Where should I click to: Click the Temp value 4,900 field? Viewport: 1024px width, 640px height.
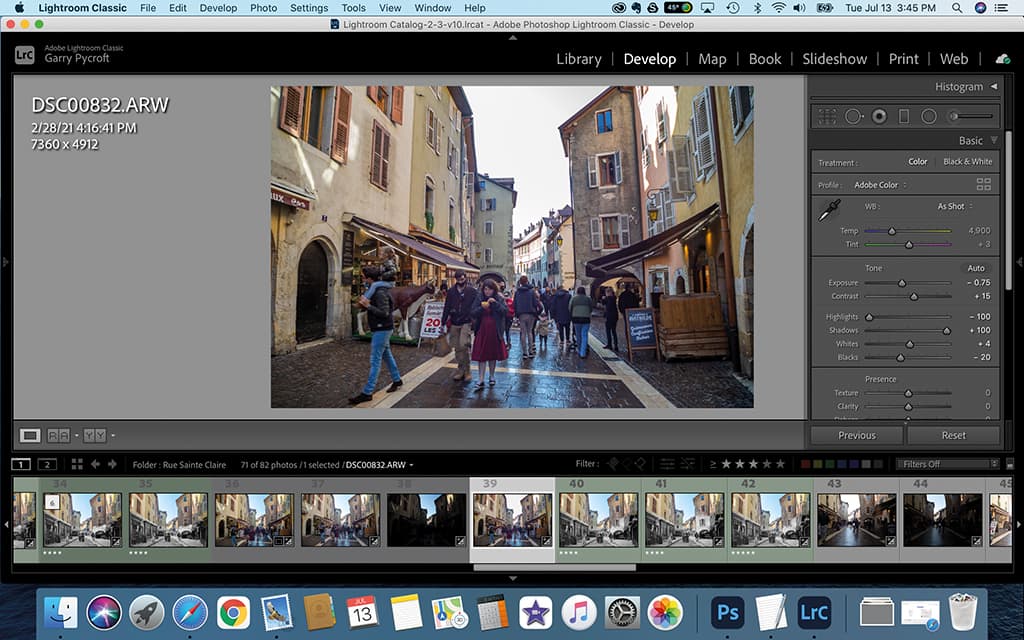coord(979,231)
